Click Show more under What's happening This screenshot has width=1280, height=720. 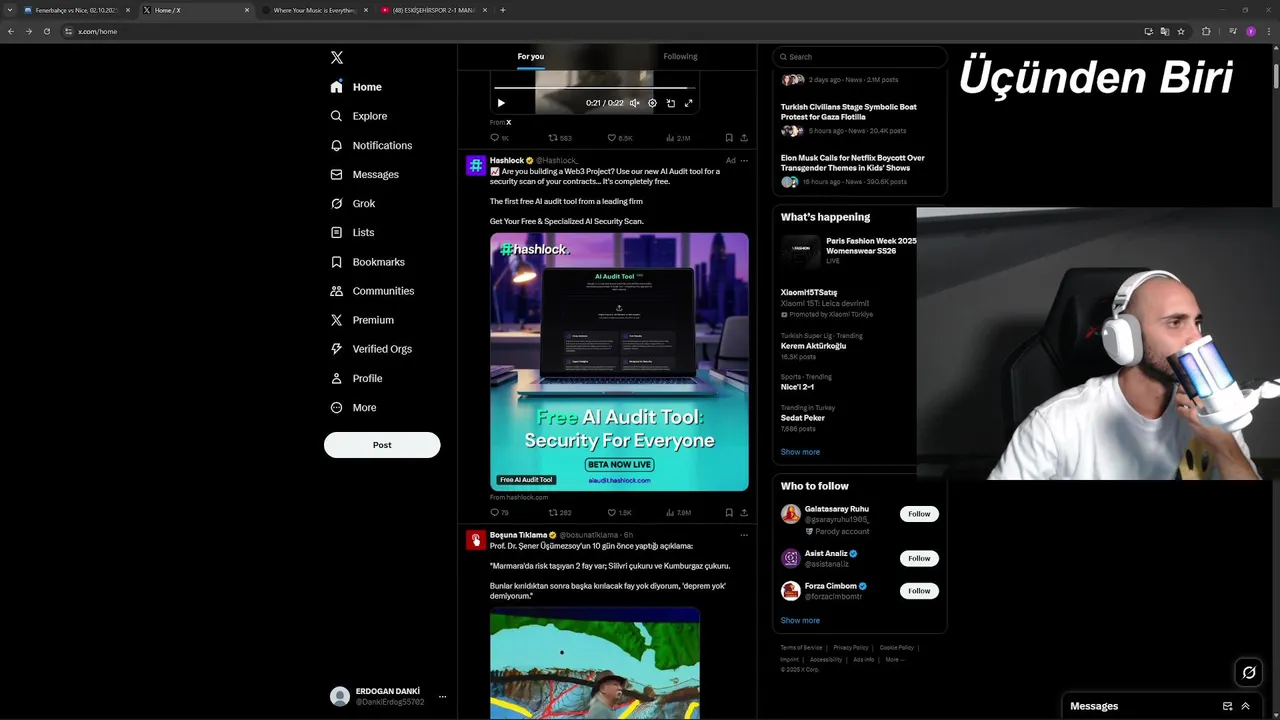point(800,452)
